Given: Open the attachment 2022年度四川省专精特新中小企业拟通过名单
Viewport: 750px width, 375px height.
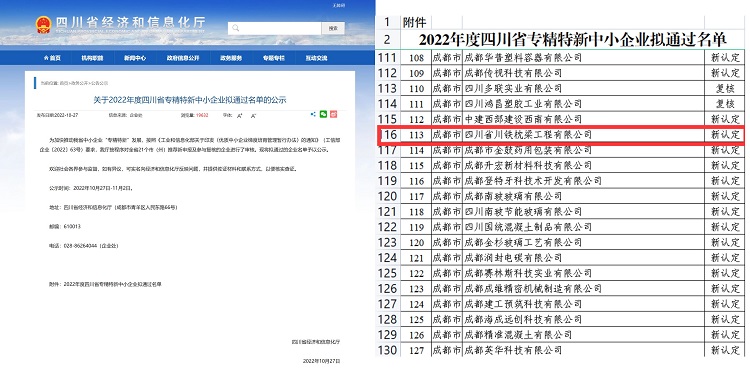Looking at the screenshot, I should pos(112,284).
